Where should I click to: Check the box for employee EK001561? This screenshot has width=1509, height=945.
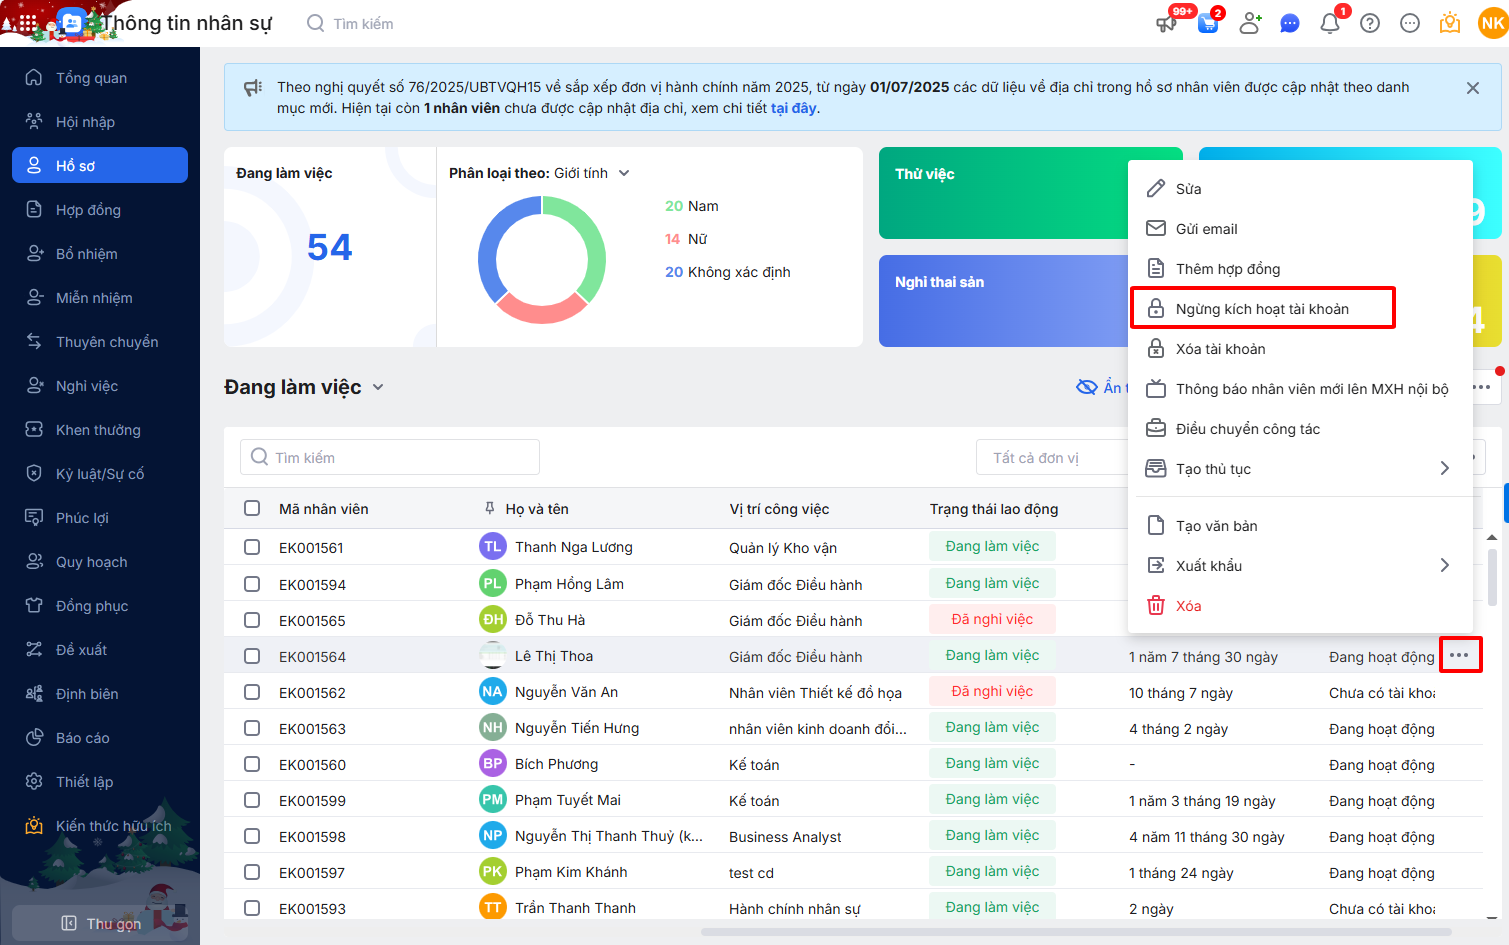[252, 547]
